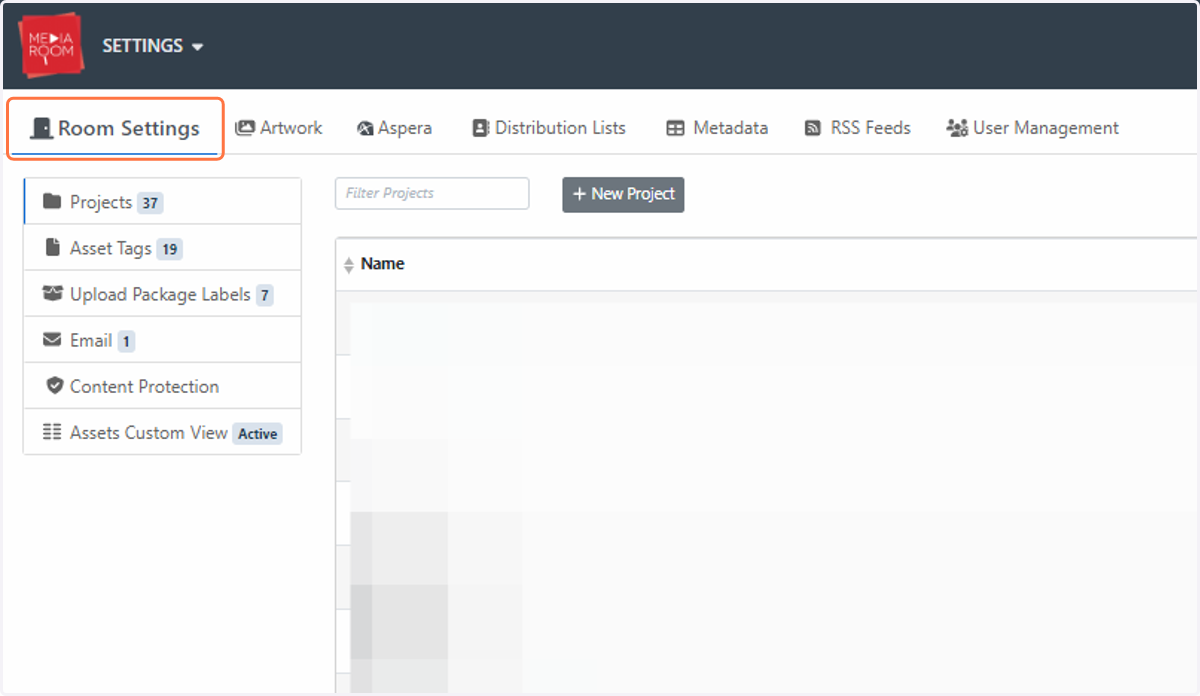
Task: Click the RSS feed icon
Action: pyautogui.click(x=812, y=128)
